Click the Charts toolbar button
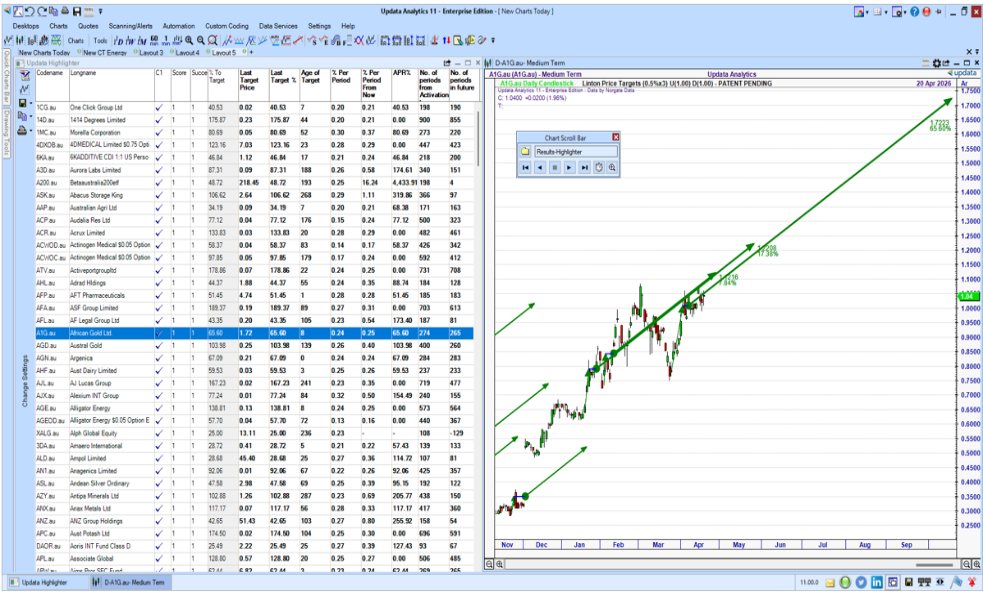The width and height of the screenshot is (983, 593). [x=76, y=41]
